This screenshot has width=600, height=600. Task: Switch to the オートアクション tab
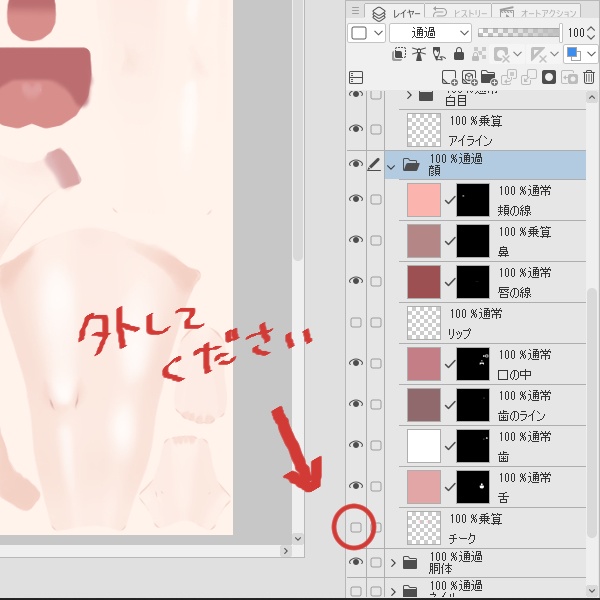point(537,12)
